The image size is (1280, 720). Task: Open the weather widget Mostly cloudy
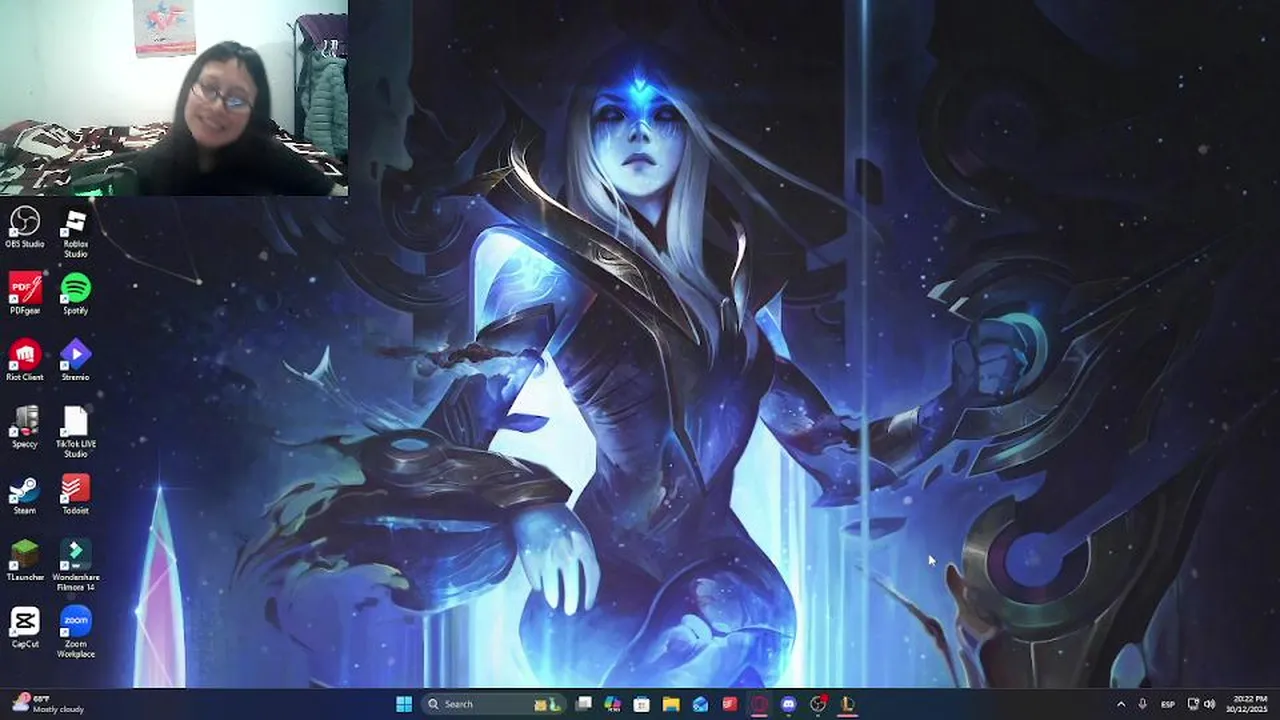pos(48,704)
